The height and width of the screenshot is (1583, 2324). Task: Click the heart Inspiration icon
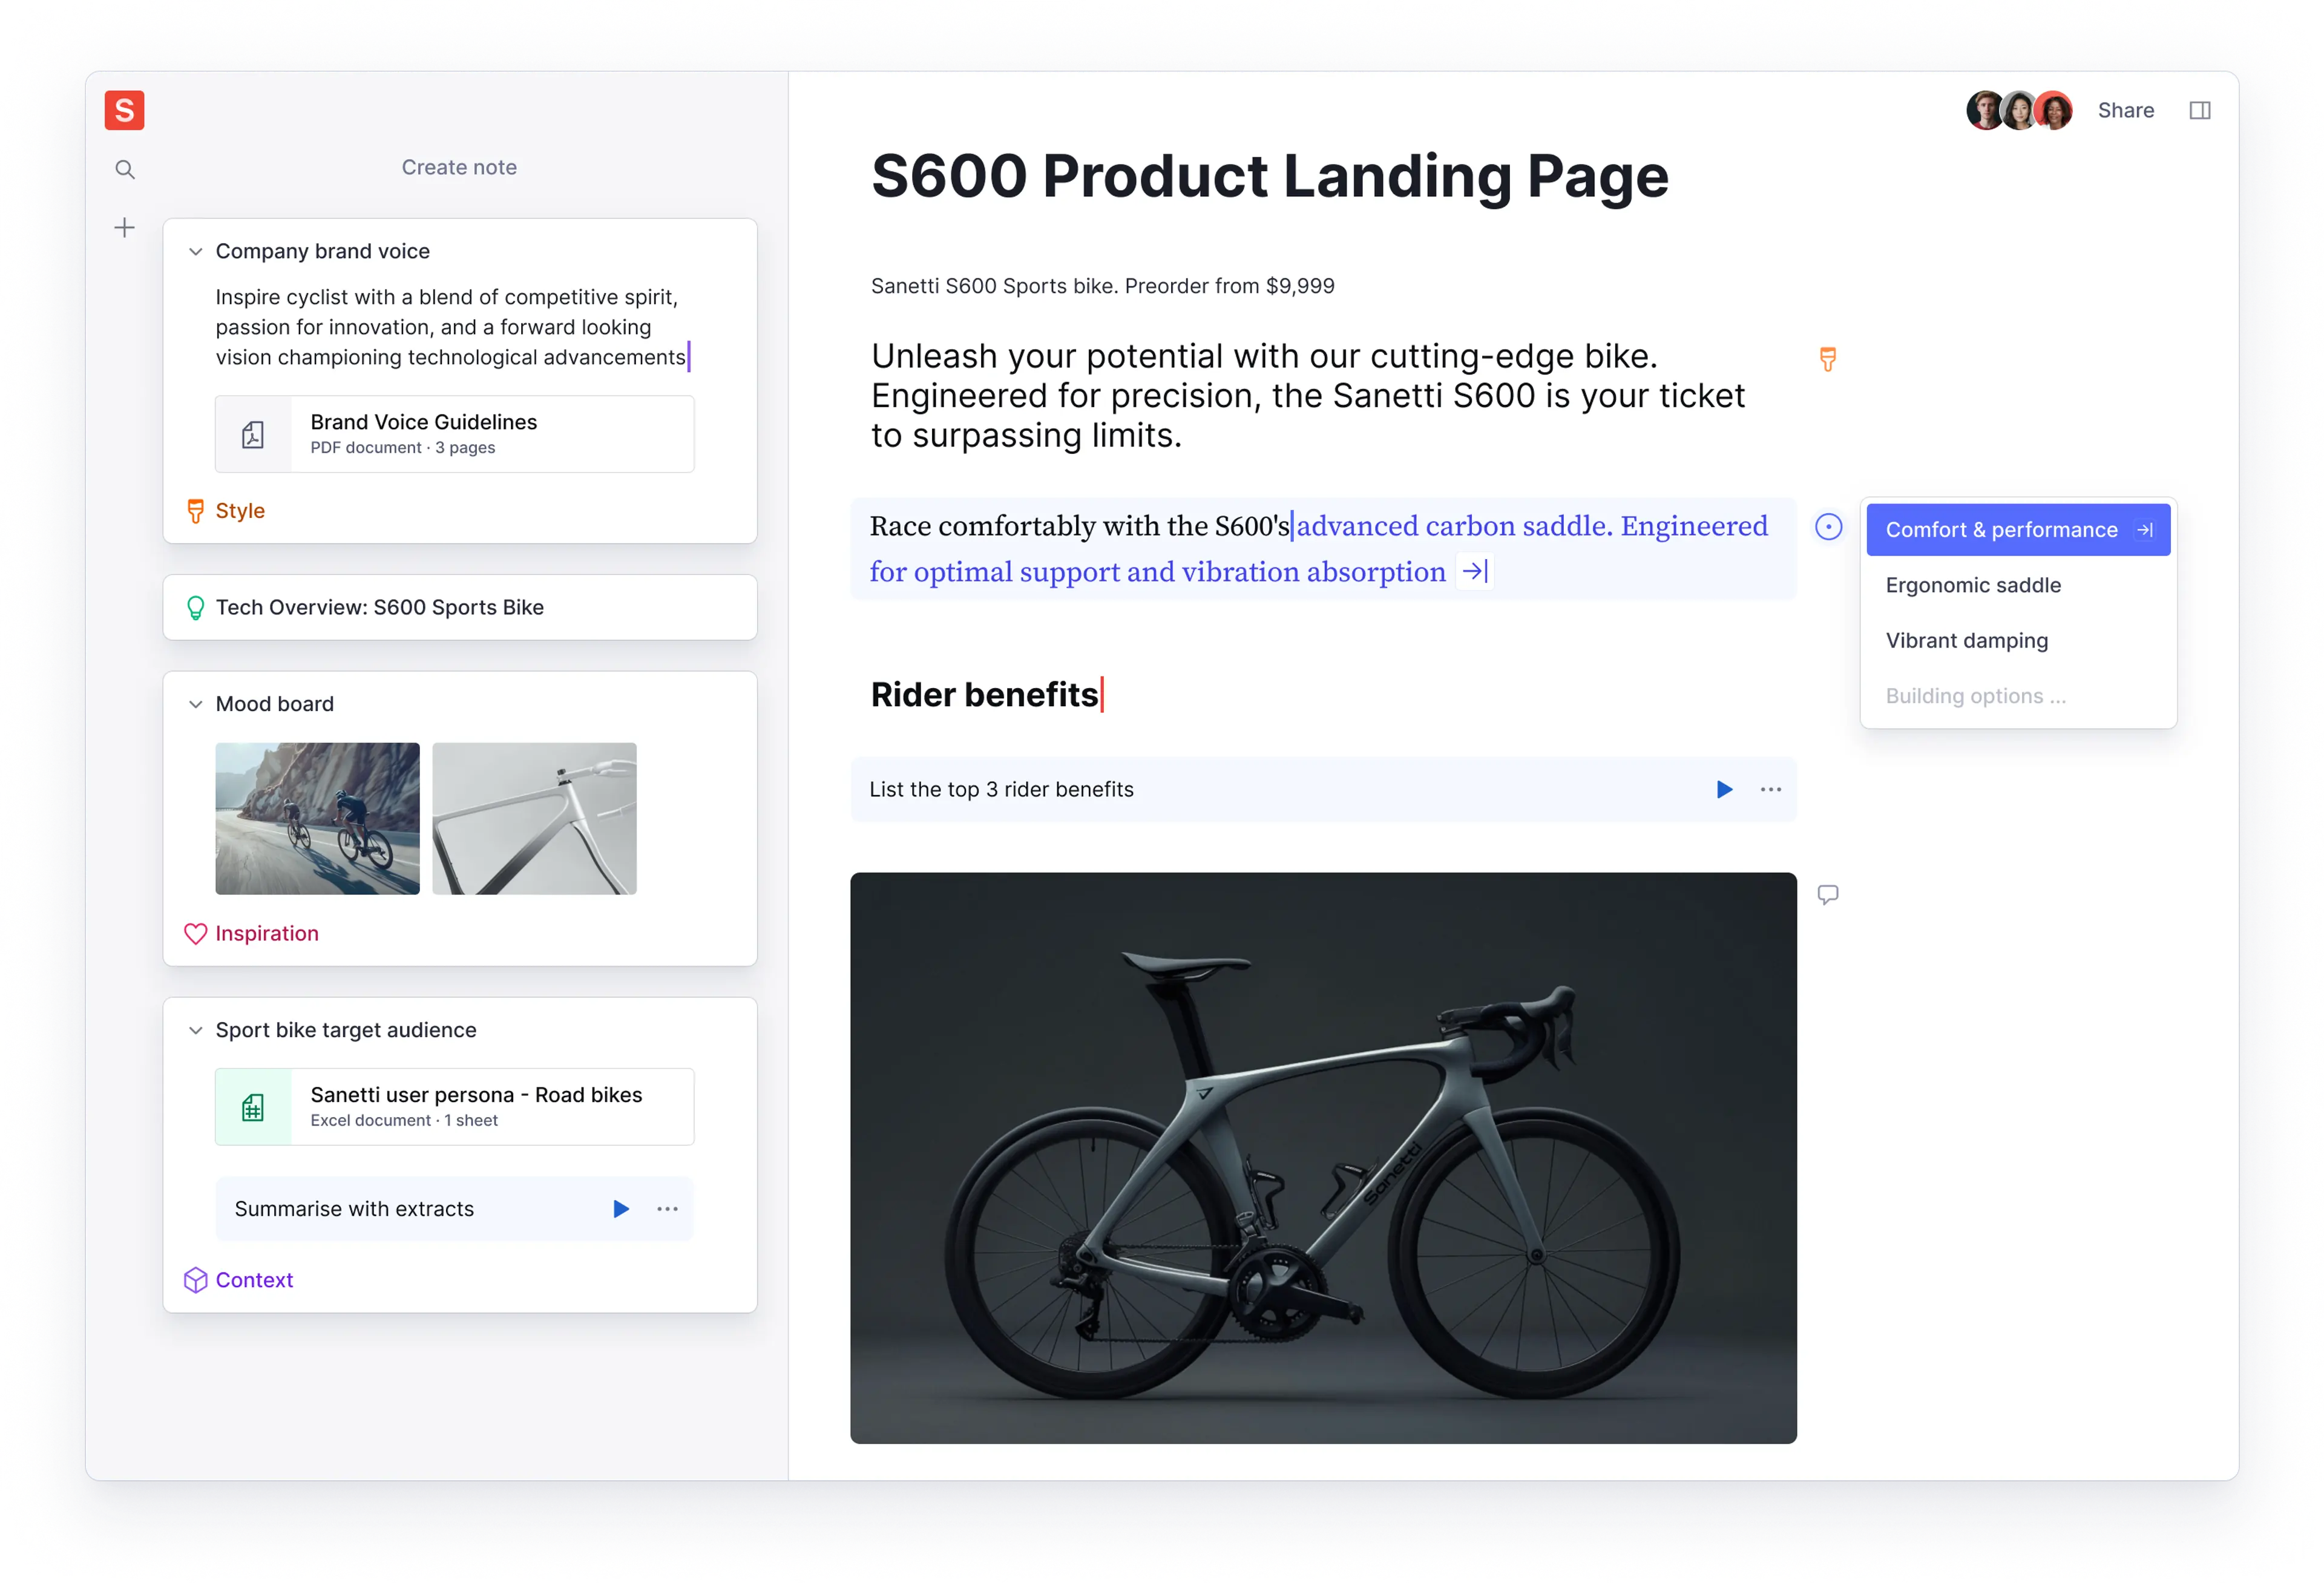[x=196, y=934]
